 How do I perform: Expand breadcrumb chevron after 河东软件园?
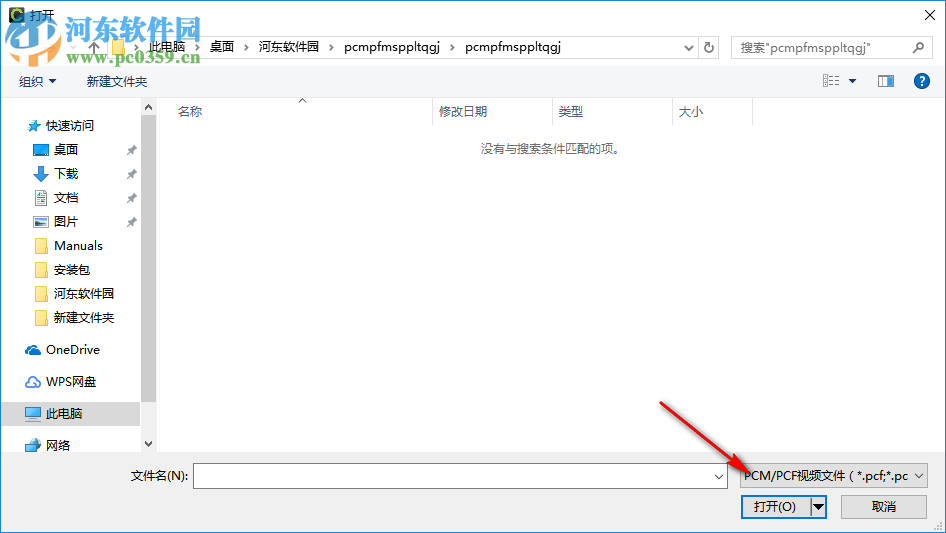tap(331, 48)
